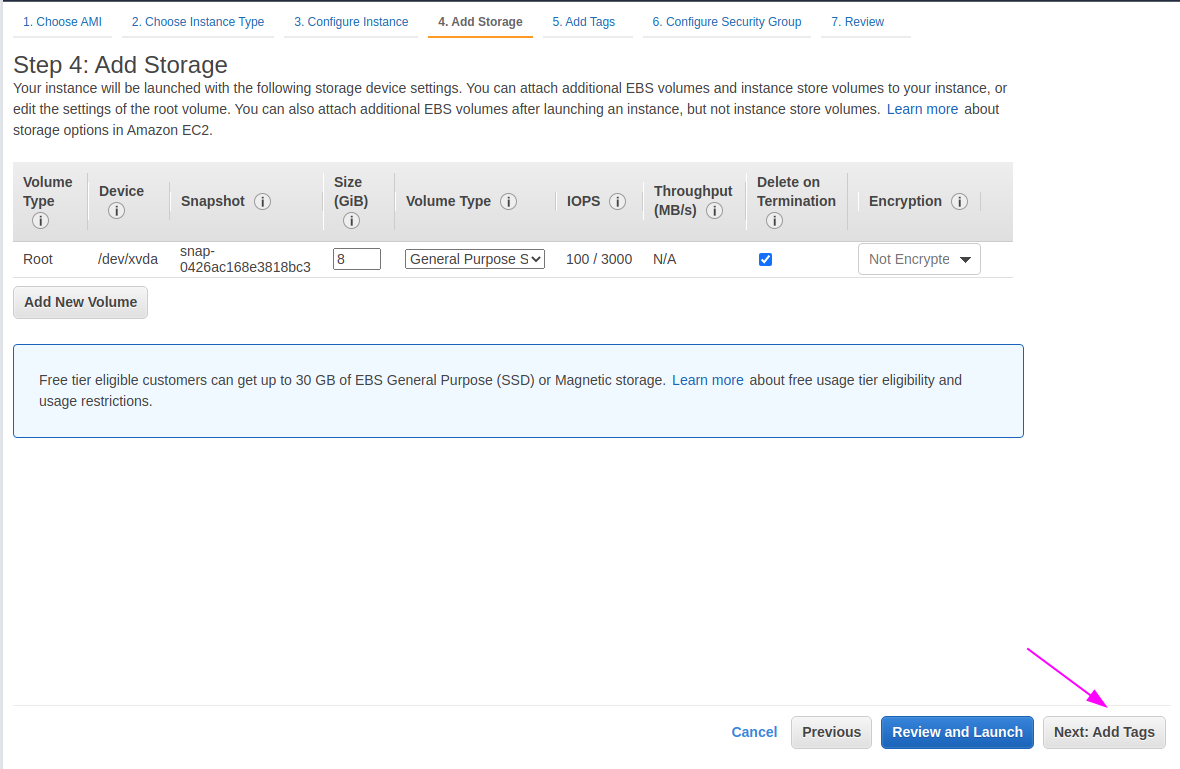The image size is (1180, 769).
Task: Click the root volume size input field
Action: 357,259
